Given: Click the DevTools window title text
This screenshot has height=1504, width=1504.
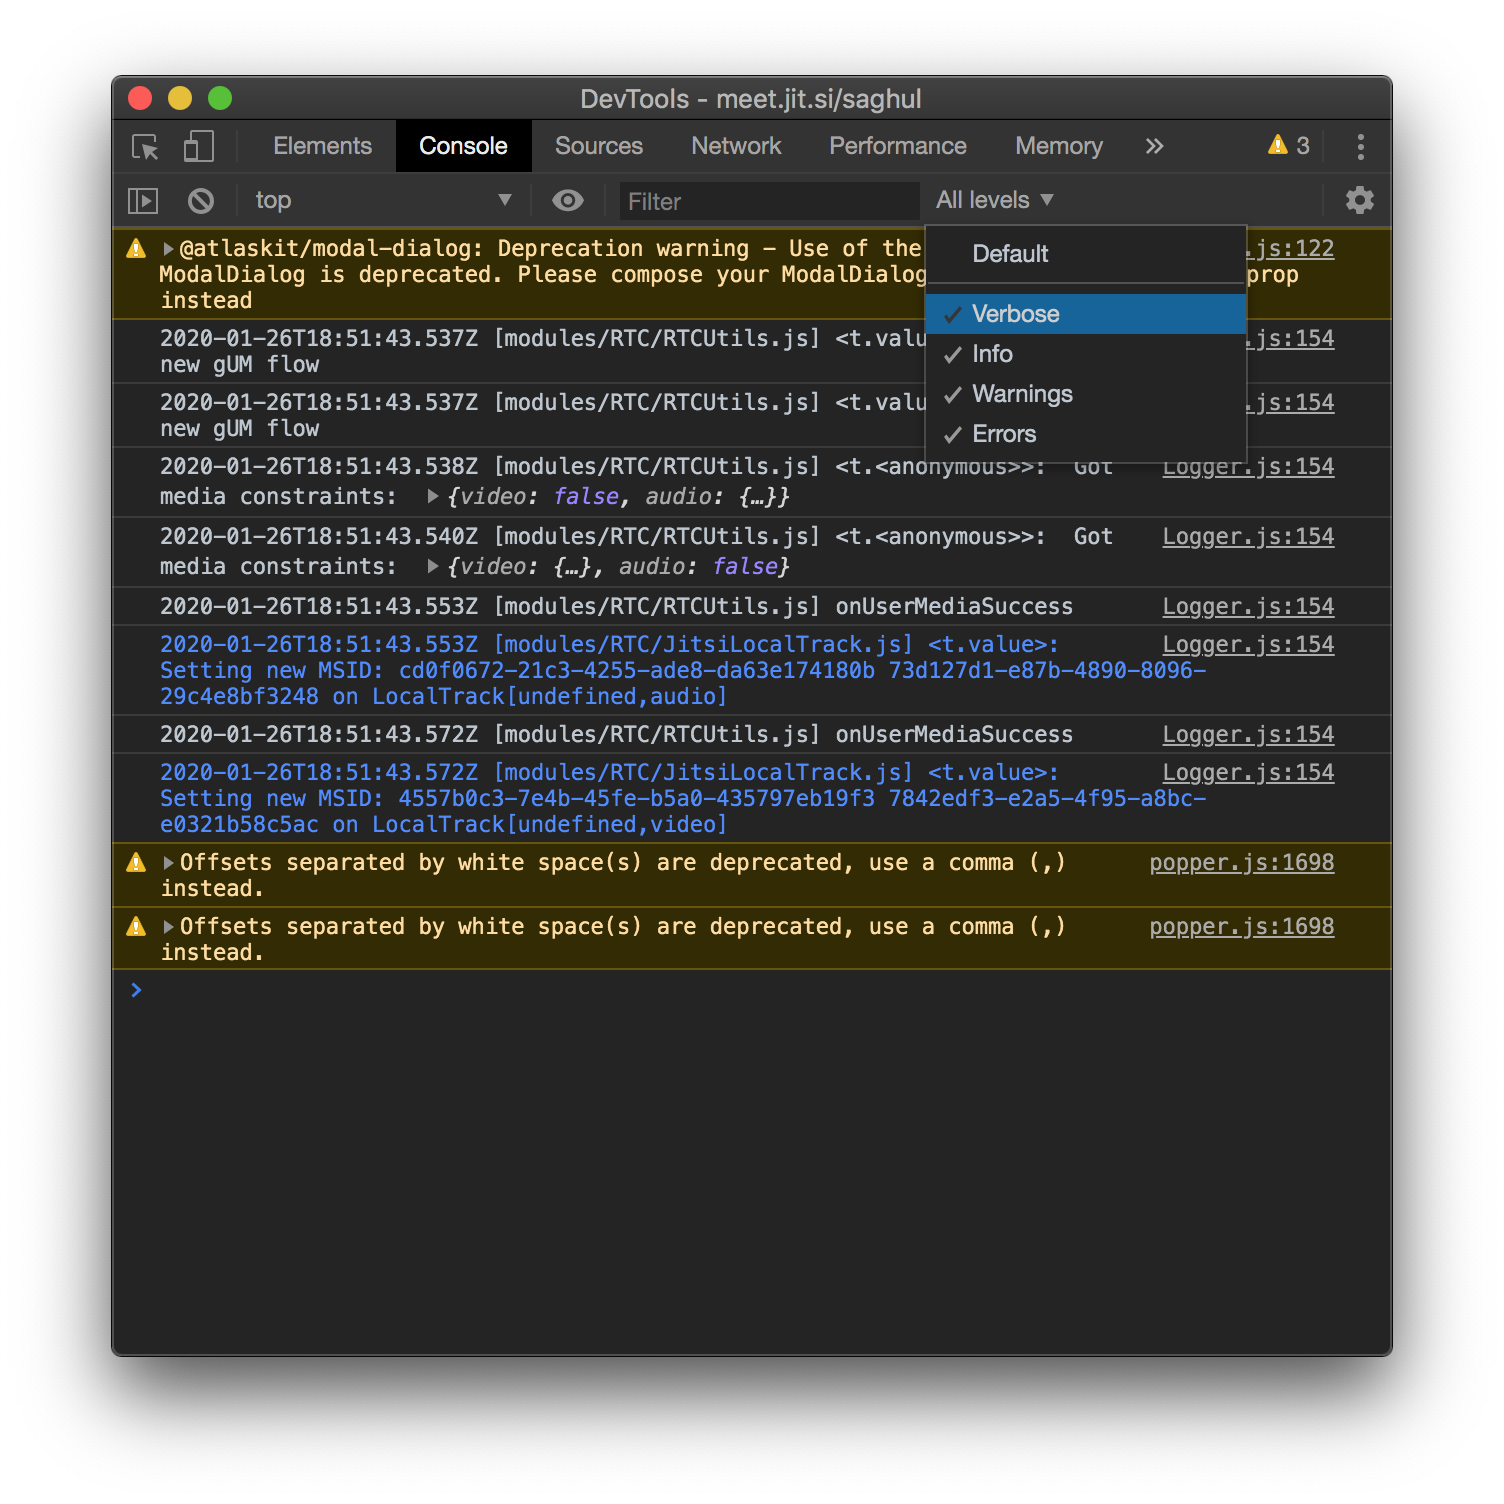Looking at the screenshot, I should (x=751, y=99).
